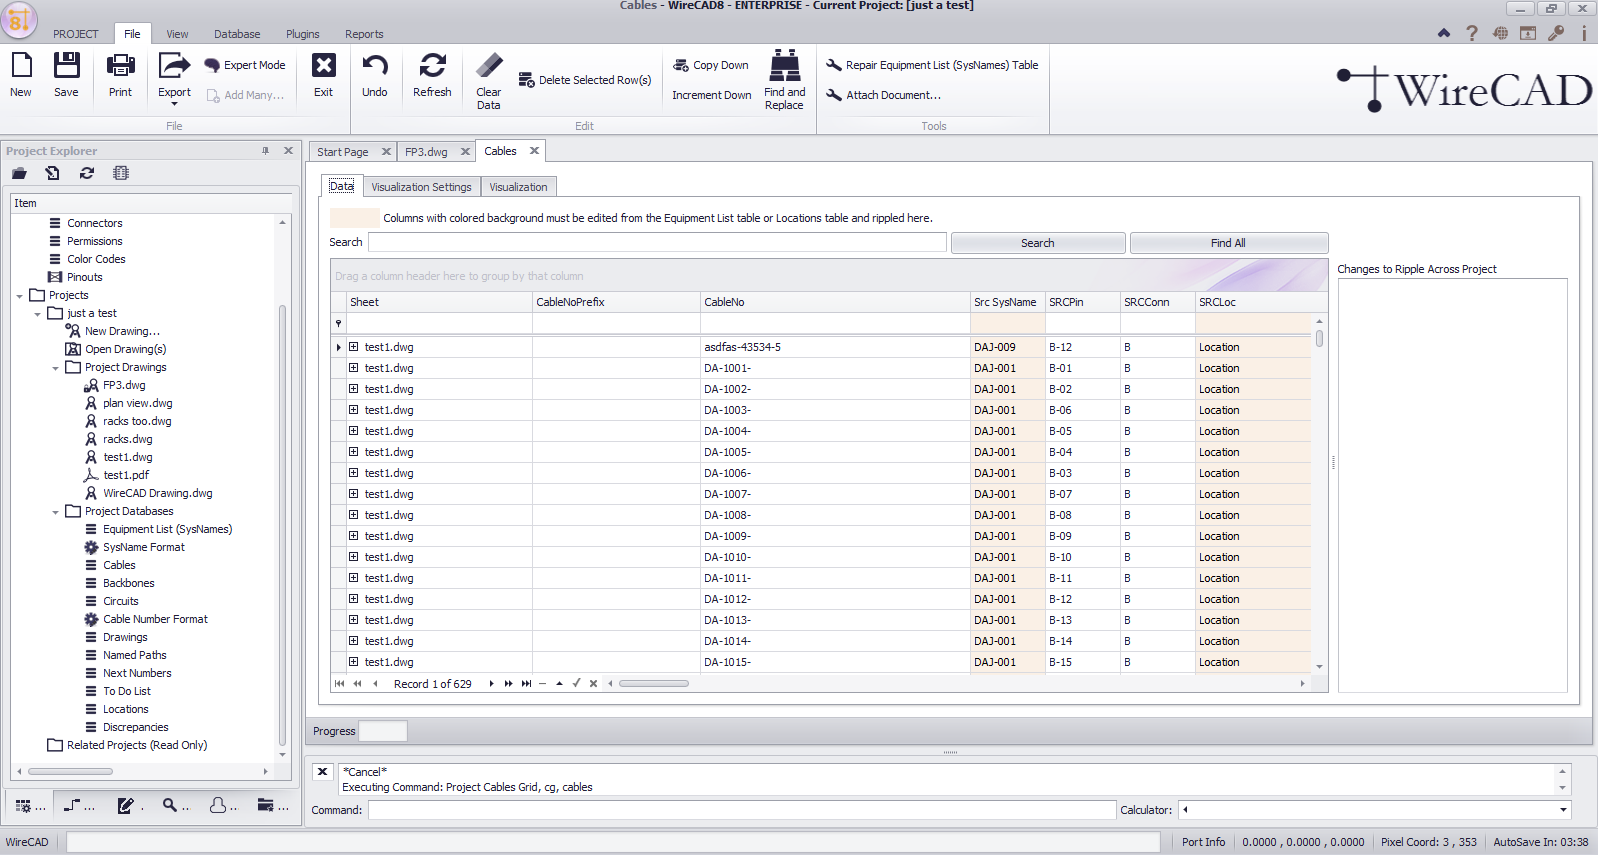Click the help question mark icon
The image size is (1598, 855).
coord(1471,33)
